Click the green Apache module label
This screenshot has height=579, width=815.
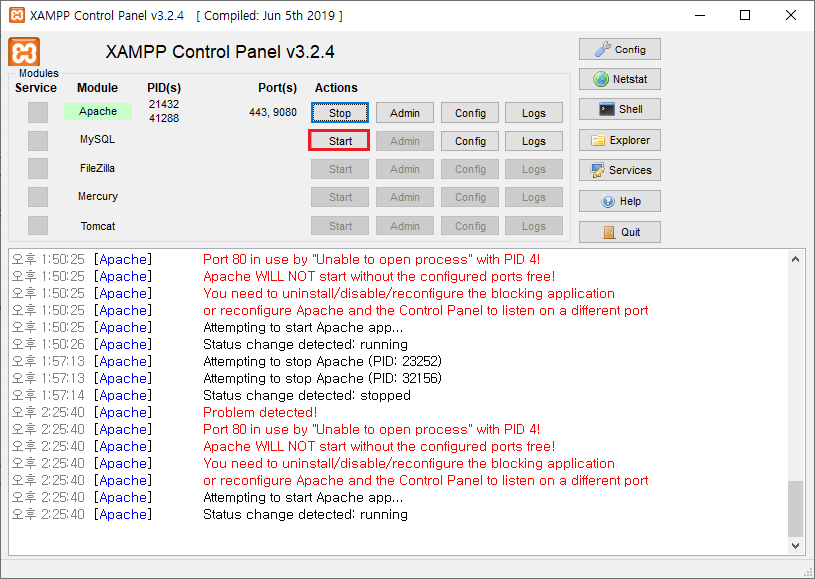tap(98, 111)
